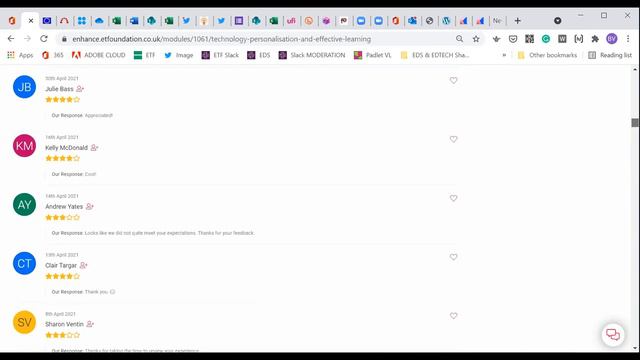Close the active tab
The width and height of the screenshot is (640, 360).
tap(31, 20)
